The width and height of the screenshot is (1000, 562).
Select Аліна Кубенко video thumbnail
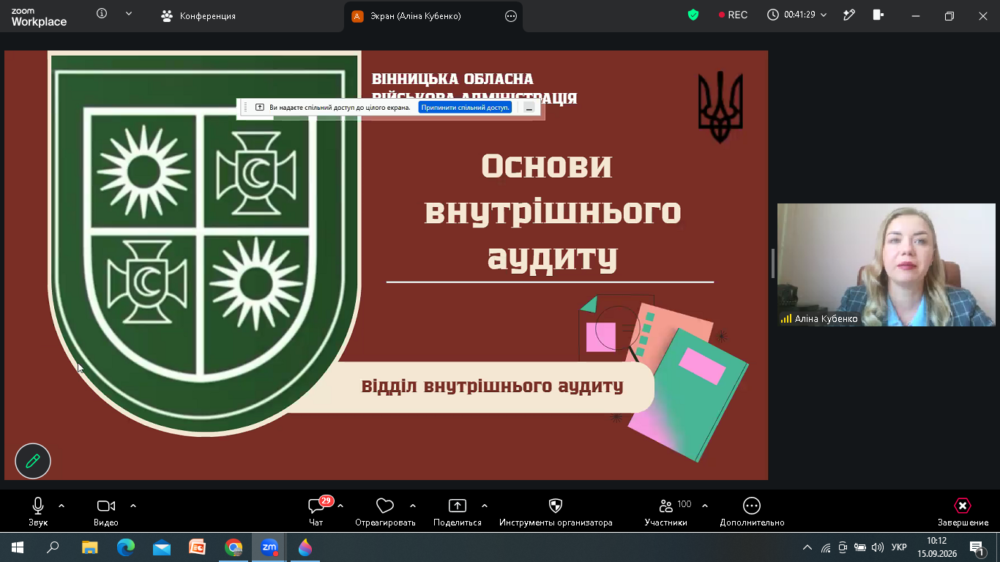886,265
